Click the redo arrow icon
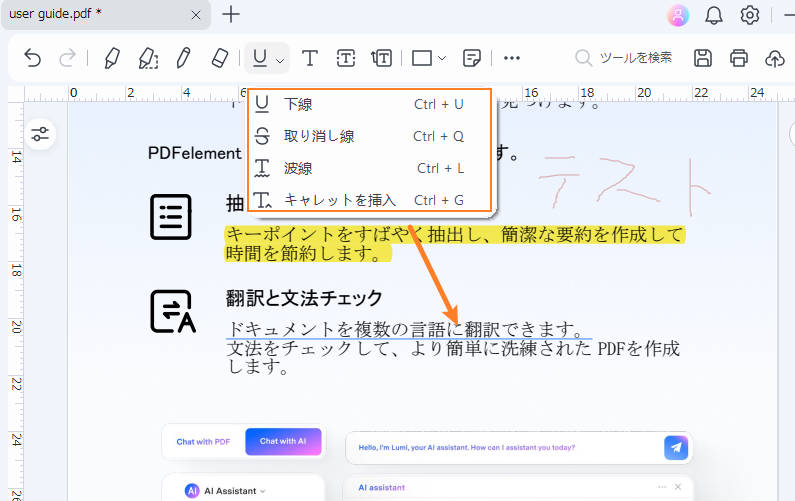 (67, 58)
